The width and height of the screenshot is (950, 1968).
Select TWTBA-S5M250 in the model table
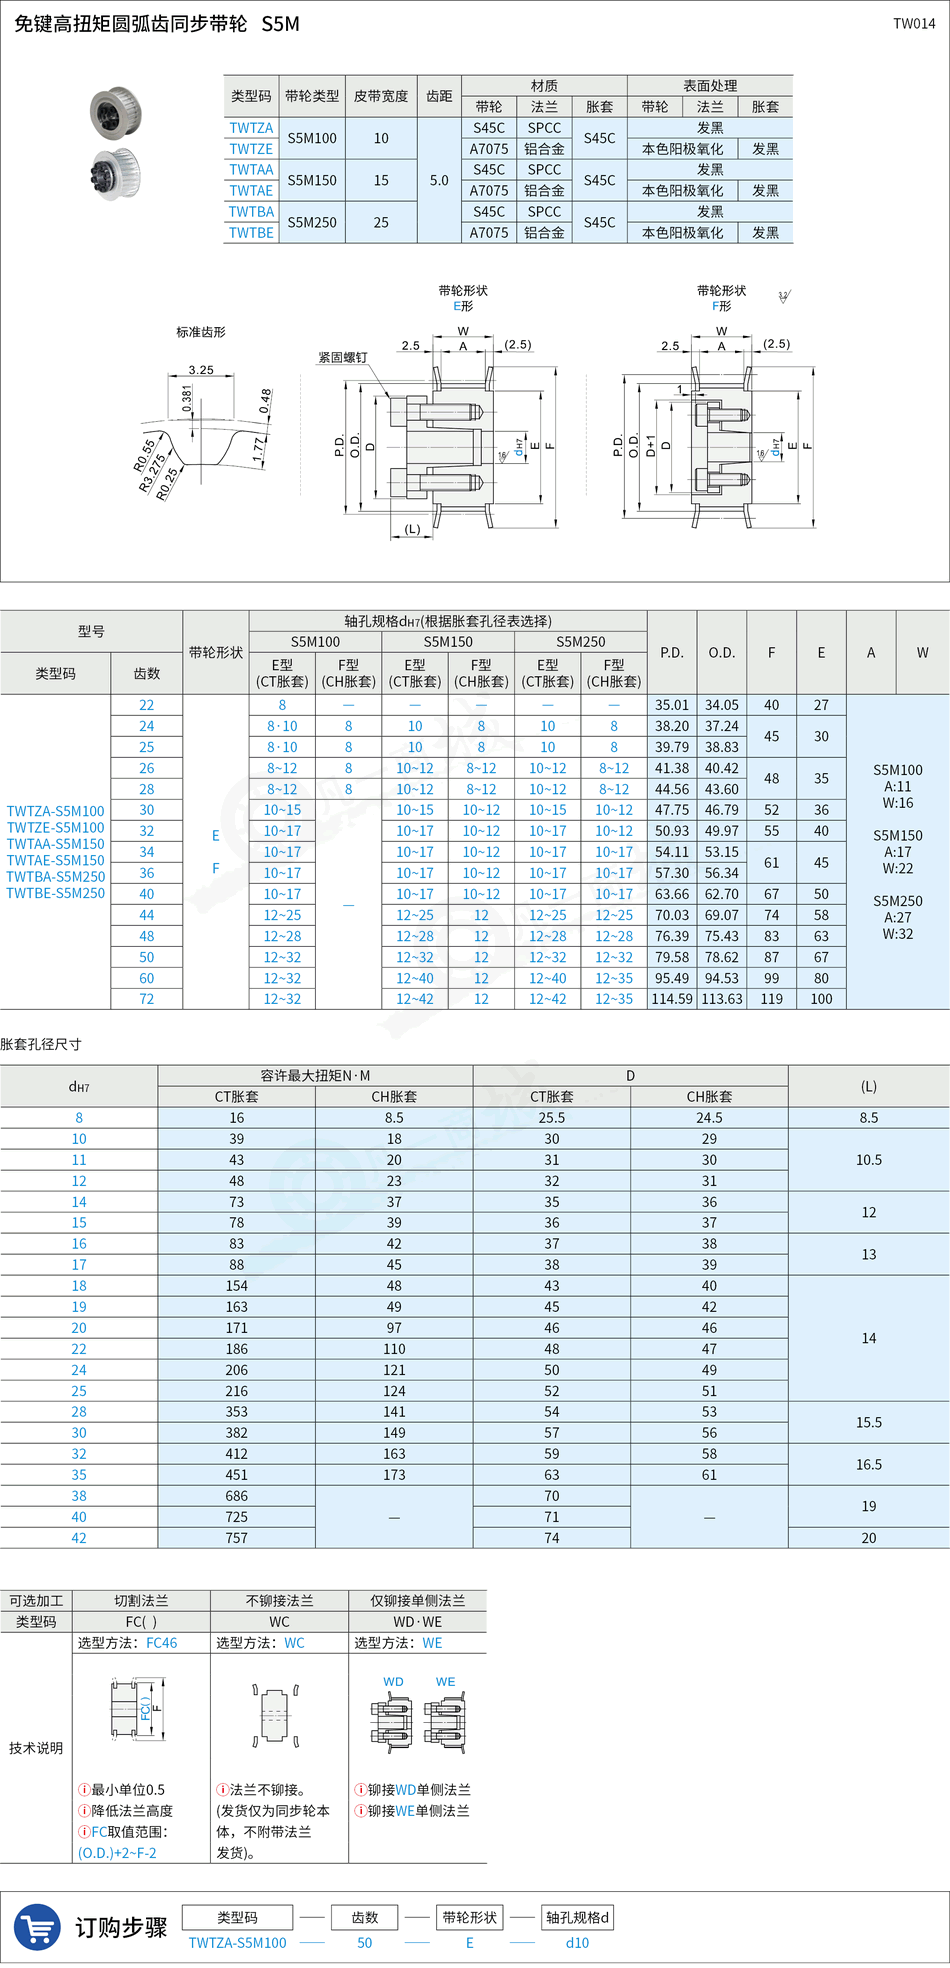click(55, 877)
